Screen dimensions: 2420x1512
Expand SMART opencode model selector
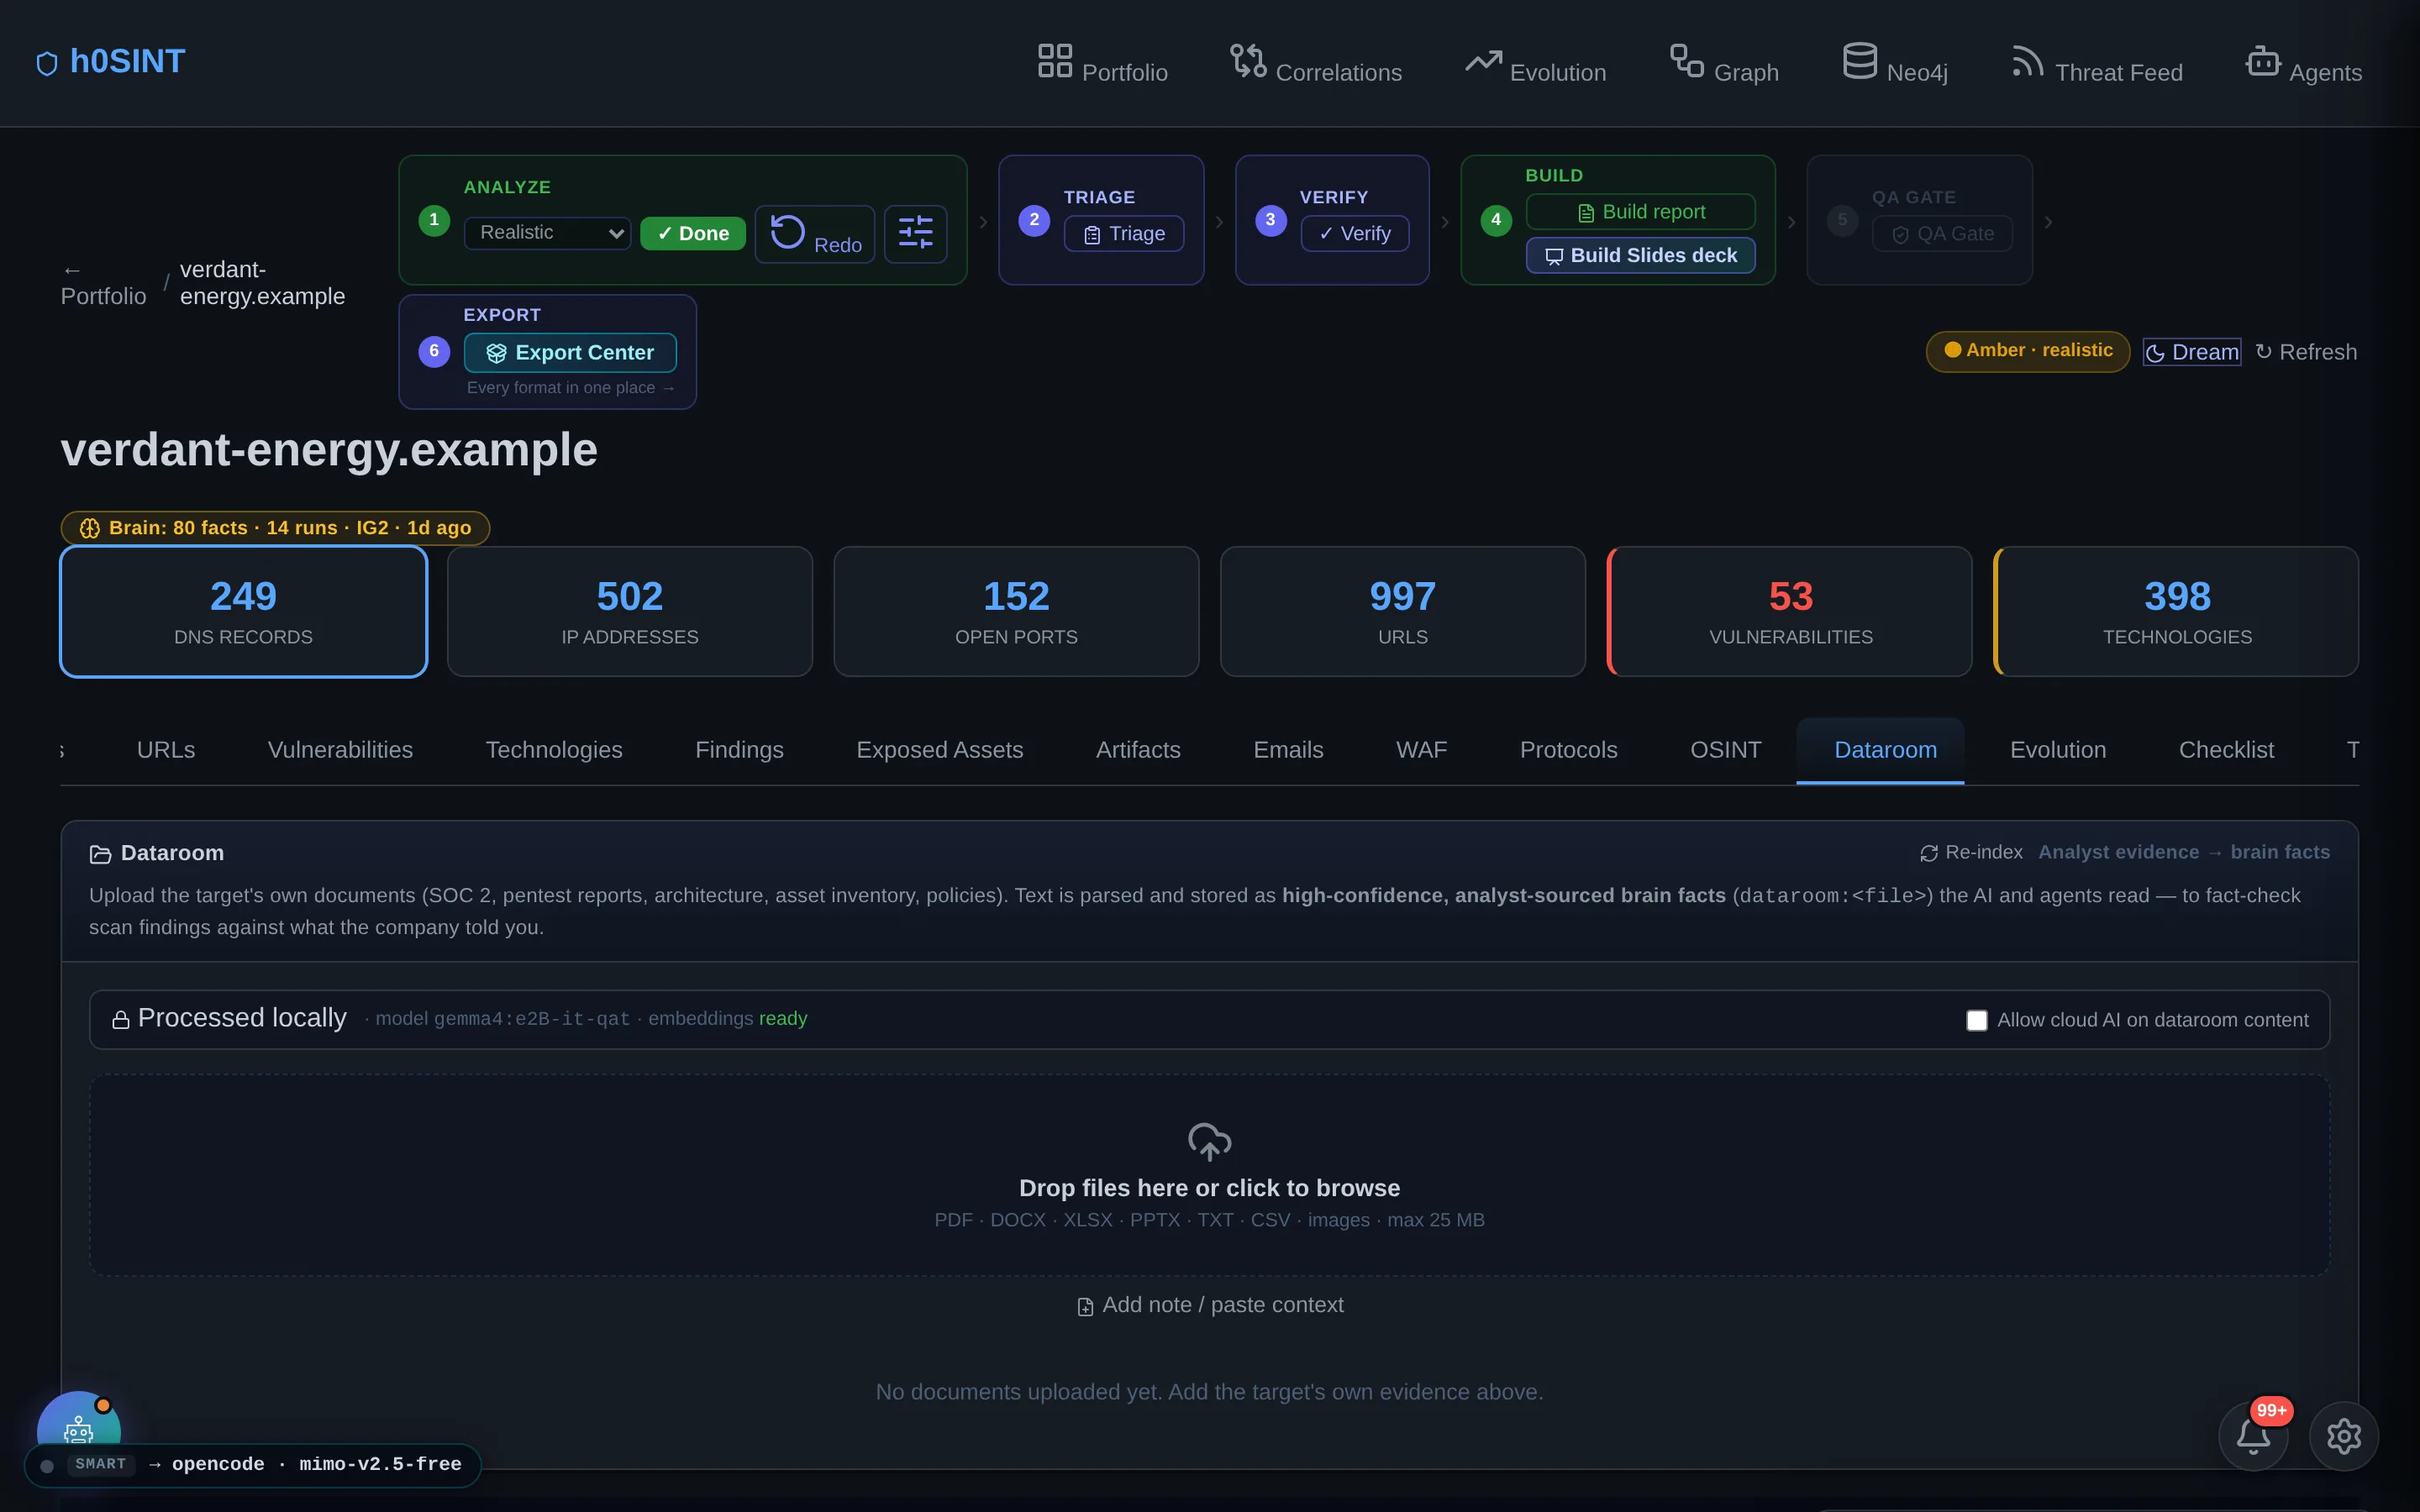point(253,1465)
